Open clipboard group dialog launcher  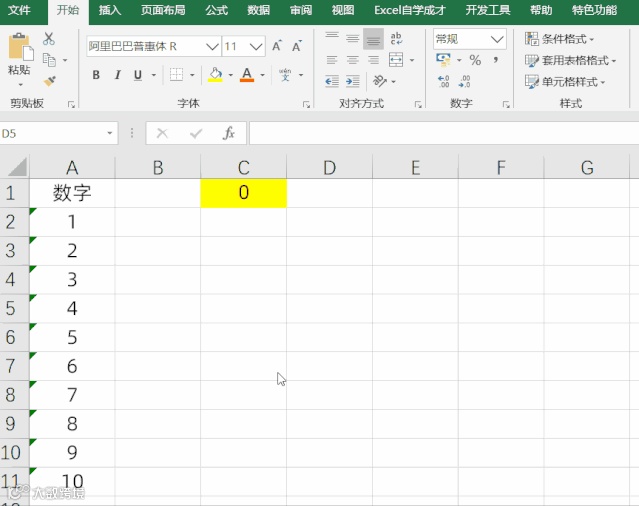(71, 105)
